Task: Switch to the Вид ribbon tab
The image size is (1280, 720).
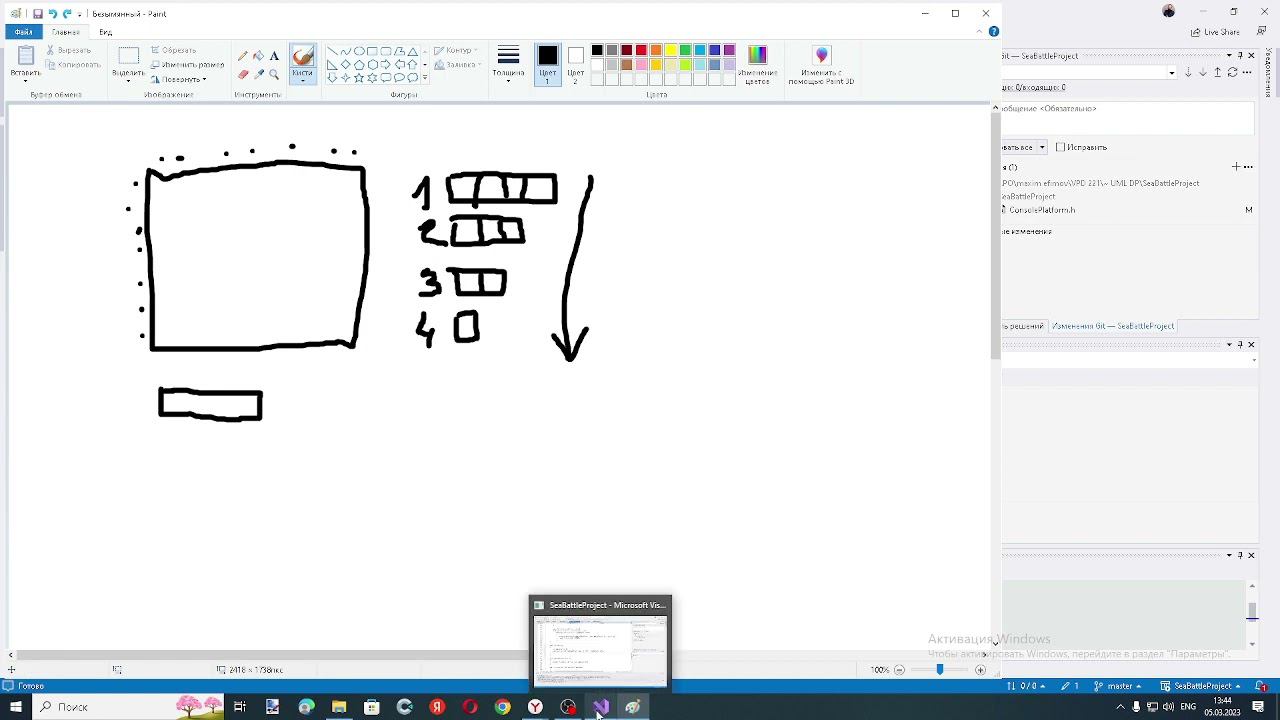Action: 105,32
